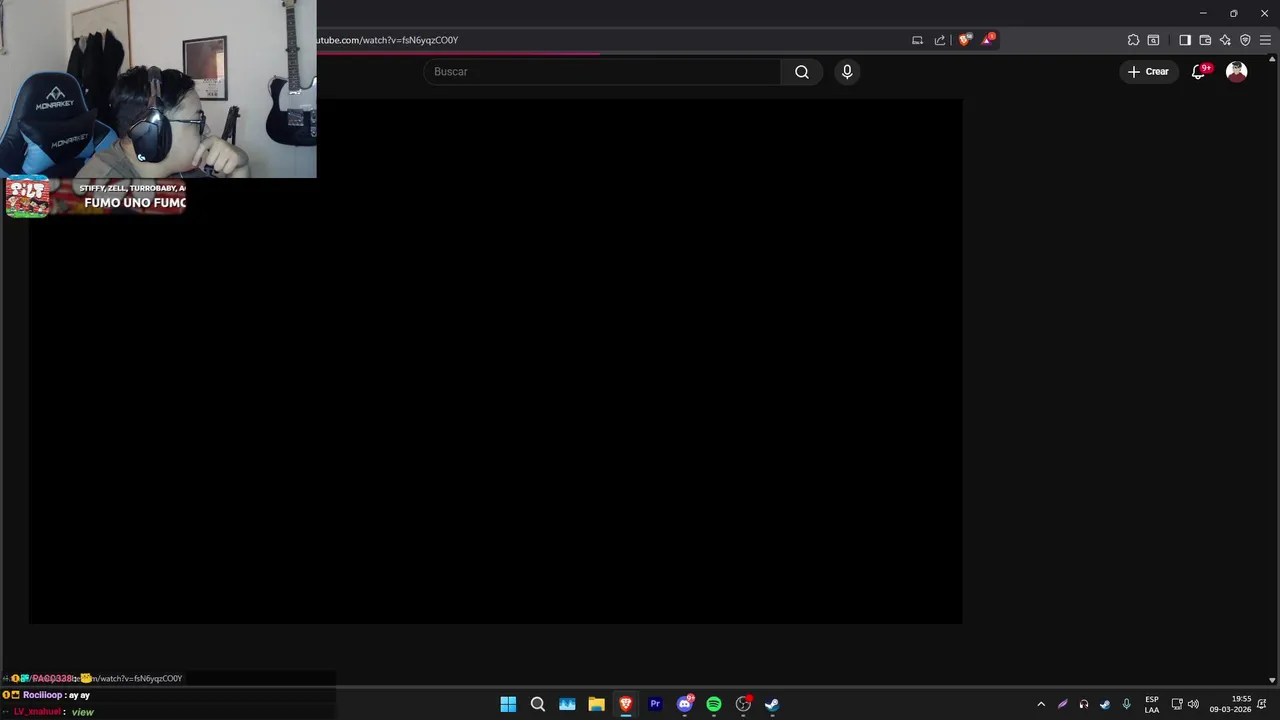Open Adobe Premiere Pro from taskbar
This screenshot has height=720, width=1280.
pos(655,704)
